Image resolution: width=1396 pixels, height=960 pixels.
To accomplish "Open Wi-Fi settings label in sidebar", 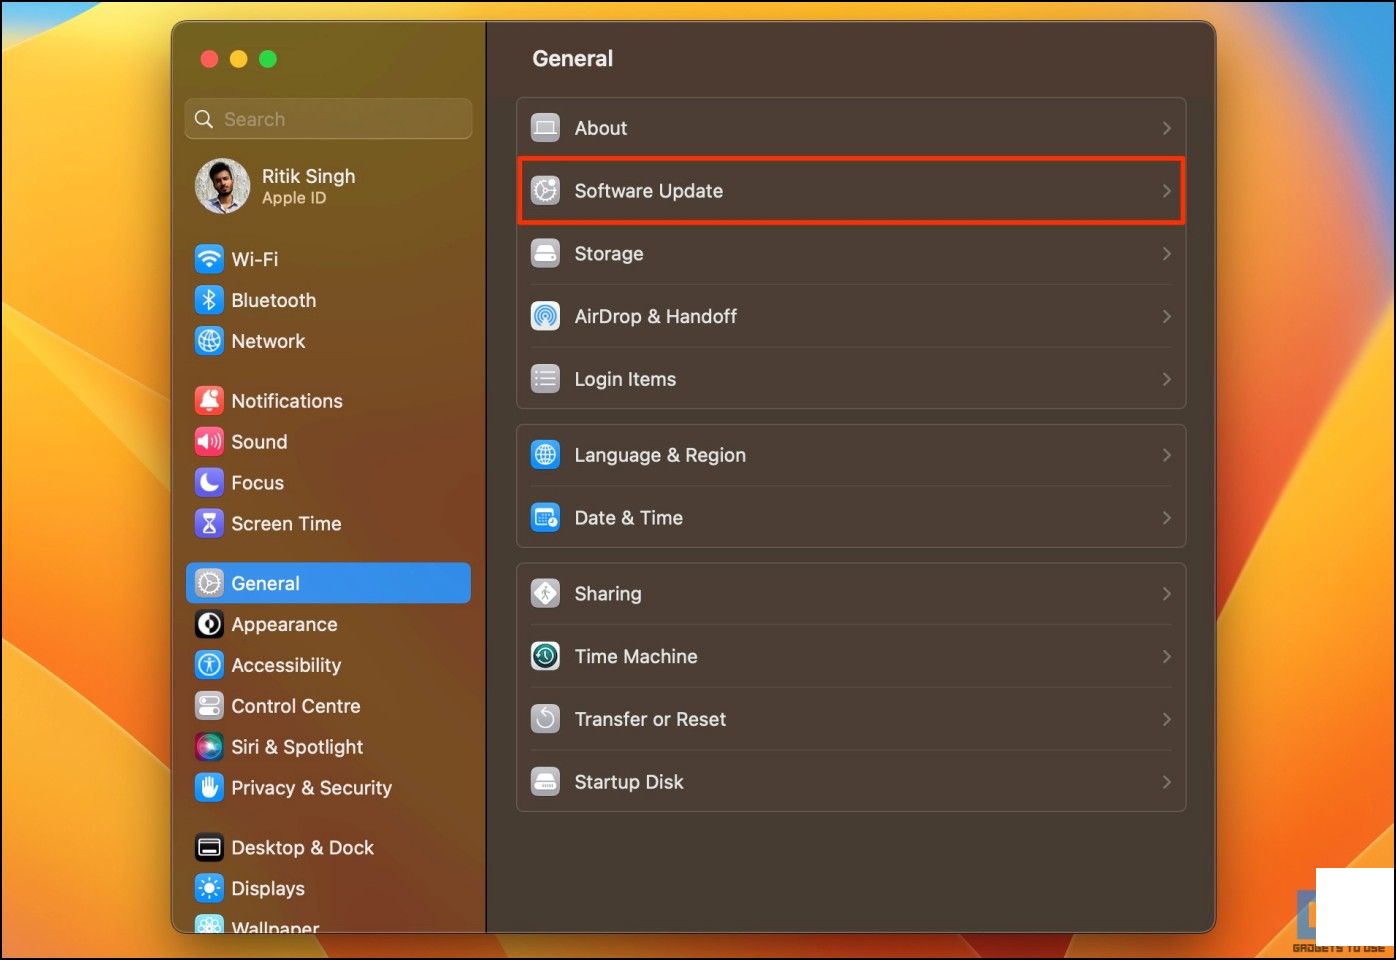I will click(255, 259).
